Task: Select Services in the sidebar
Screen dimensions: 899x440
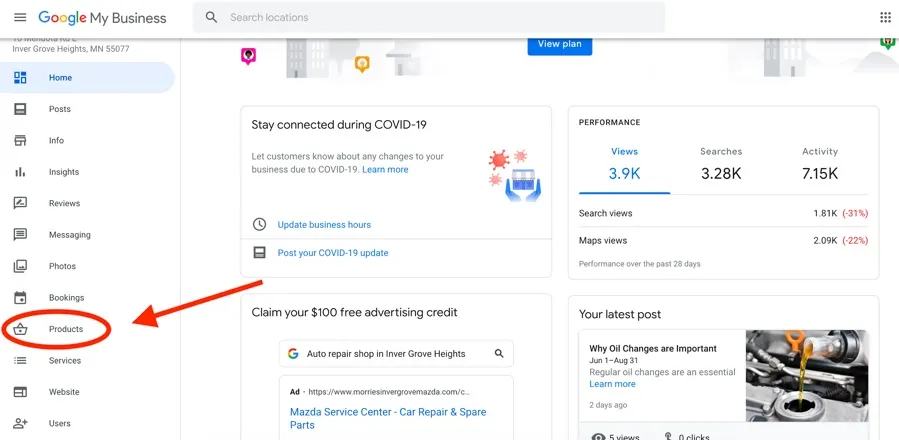Action: [87, 360]
